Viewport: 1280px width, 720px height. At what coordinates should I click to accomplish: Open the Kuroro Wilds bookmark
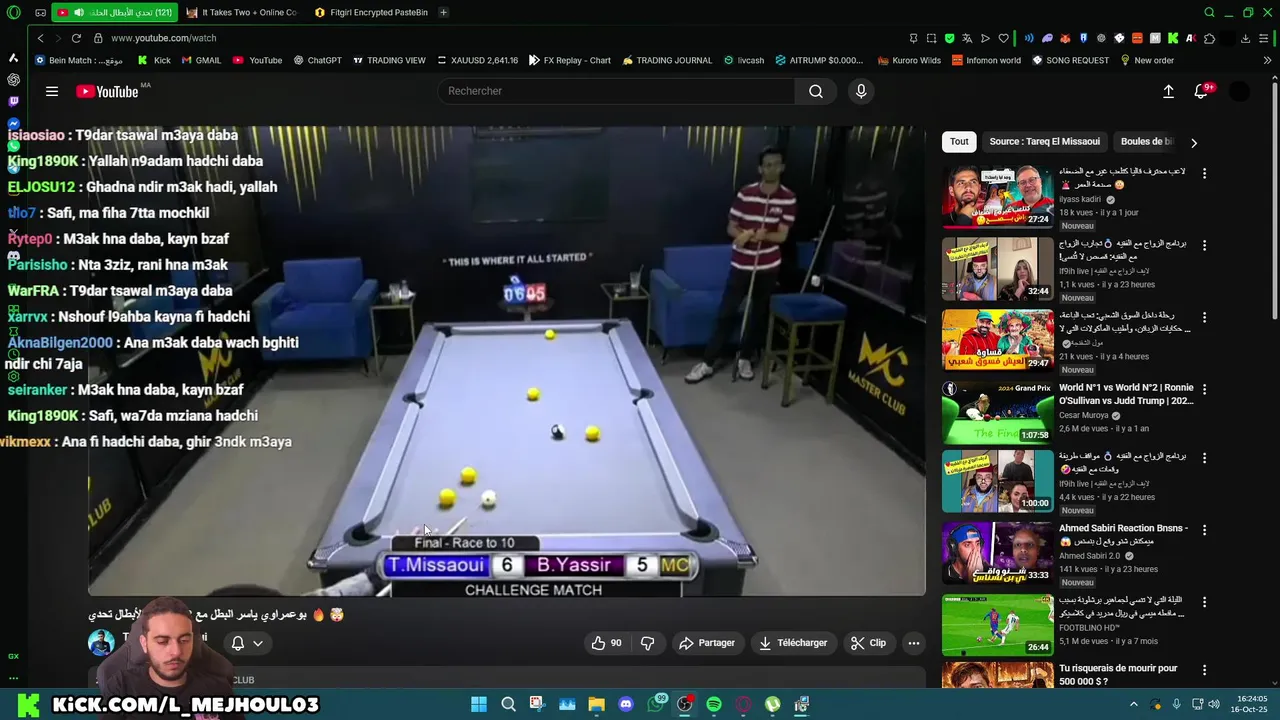point(909,60)
